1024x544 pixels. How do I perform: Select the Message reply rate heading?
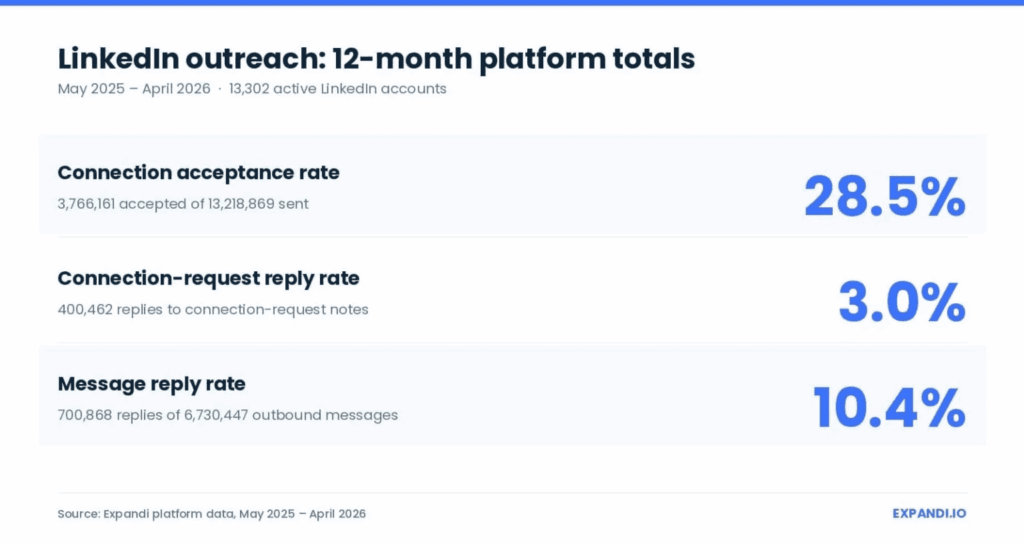pos(152,384)
